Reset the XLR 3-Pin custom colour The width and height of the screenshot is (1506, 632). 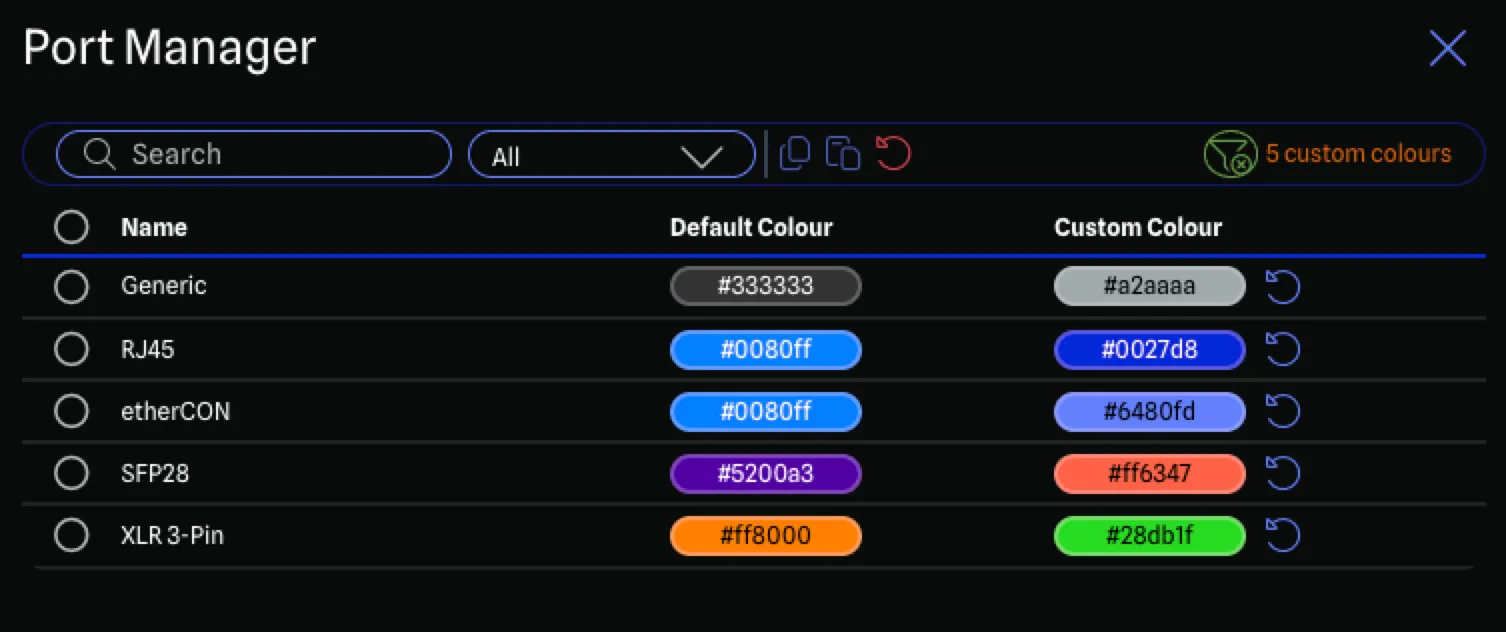click(1282, 536)
